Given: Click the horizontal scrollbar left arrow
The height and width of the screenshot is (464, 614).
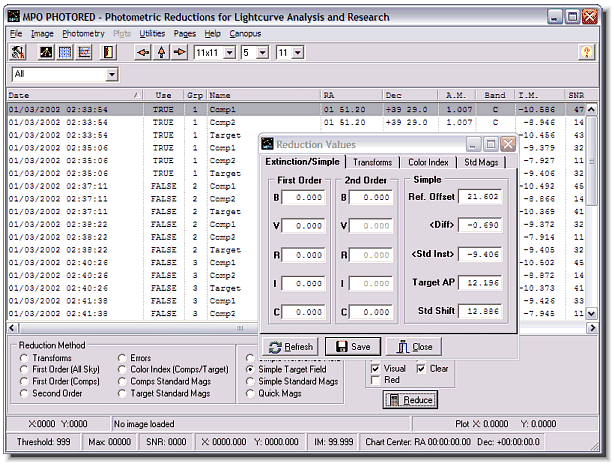Looking at the screenshot, I should click(x=12, y=328).
